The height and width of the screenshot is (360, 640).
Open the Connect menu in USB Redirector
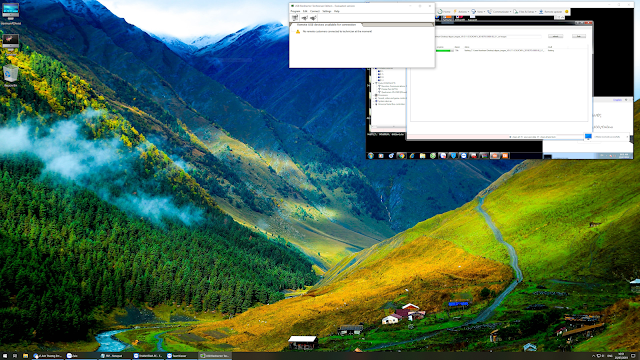pos(315,11)
